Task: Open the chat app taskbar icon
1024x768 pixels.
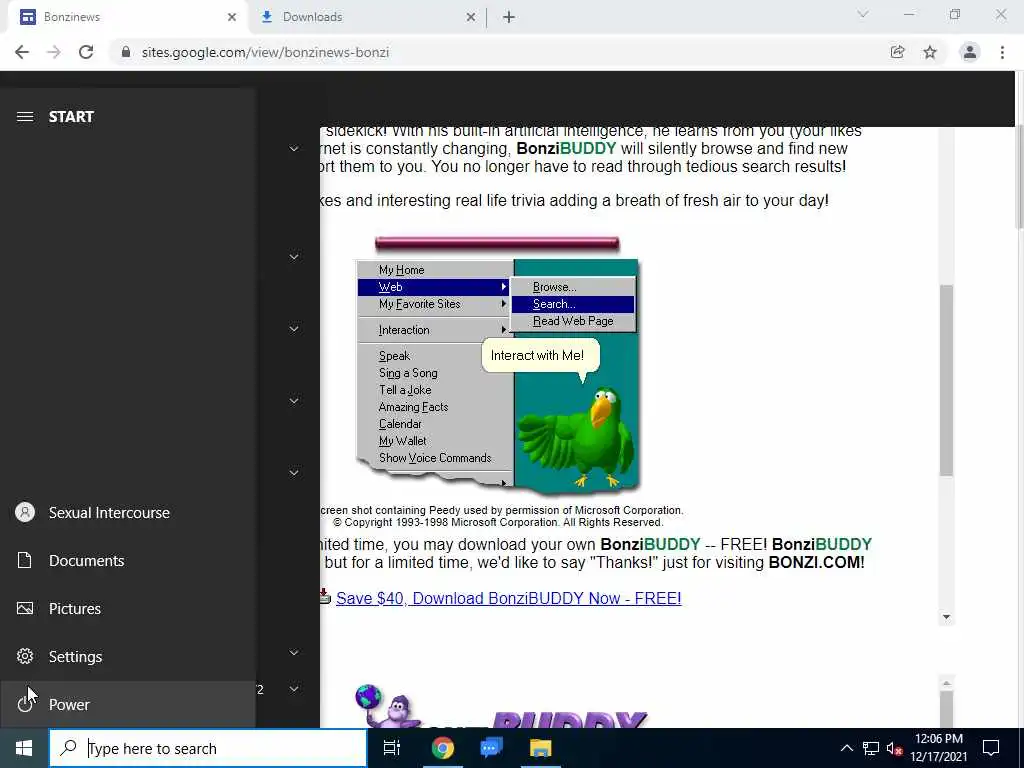Action: pyautogui.click(x=491, y=748)
